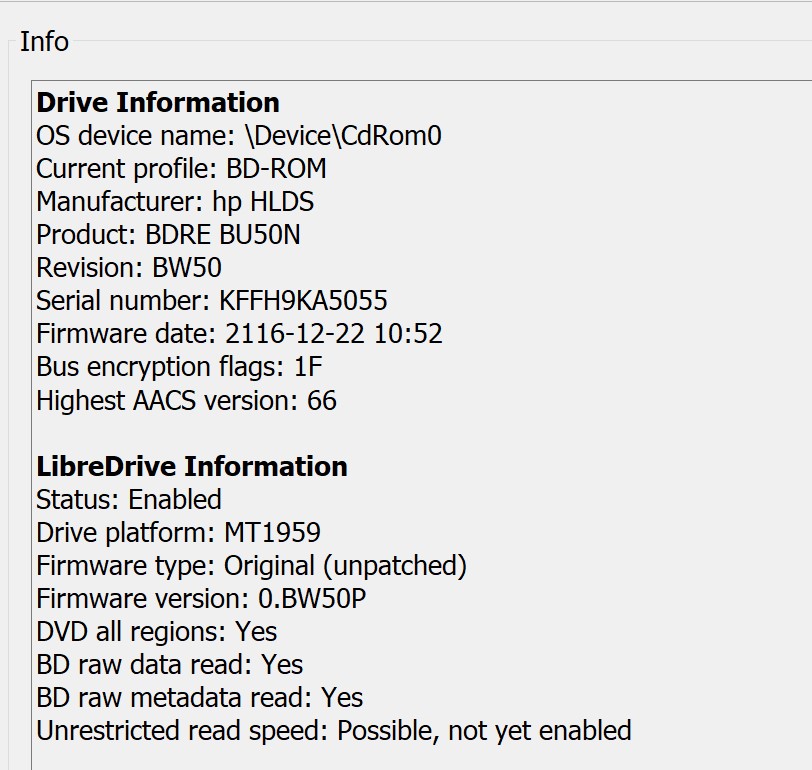Click the Info group box label
The image size is (812, 770).
pos(44,41)
